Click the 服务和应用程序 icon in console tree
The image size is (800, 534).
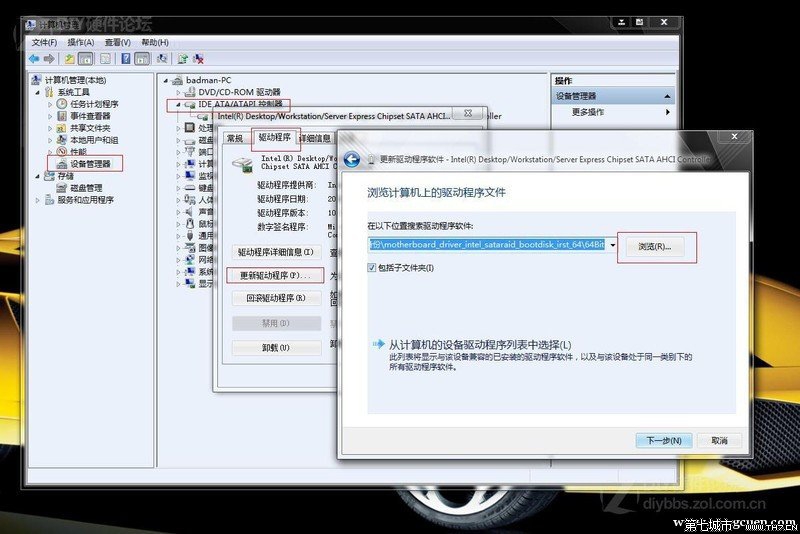pos(49,199)
